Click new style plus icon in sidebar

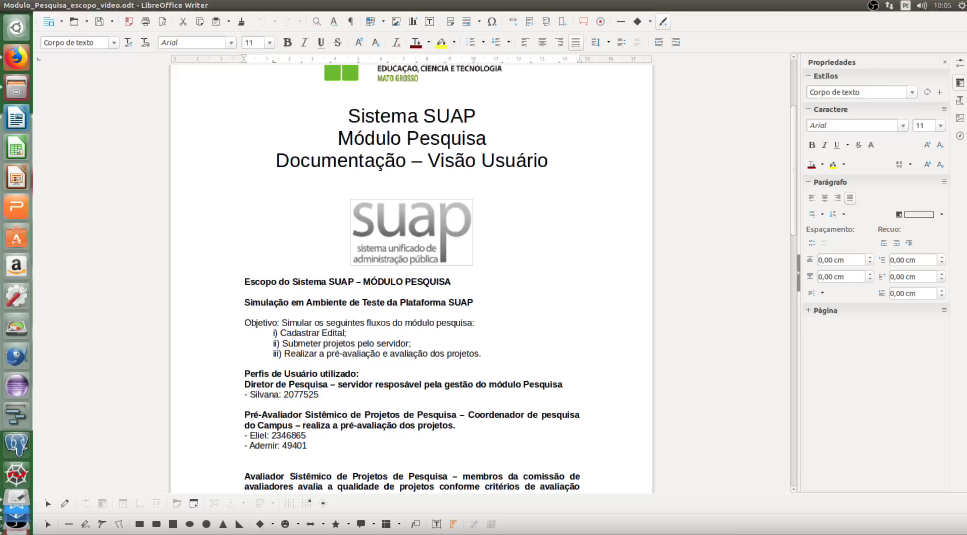tap(940, 92)
